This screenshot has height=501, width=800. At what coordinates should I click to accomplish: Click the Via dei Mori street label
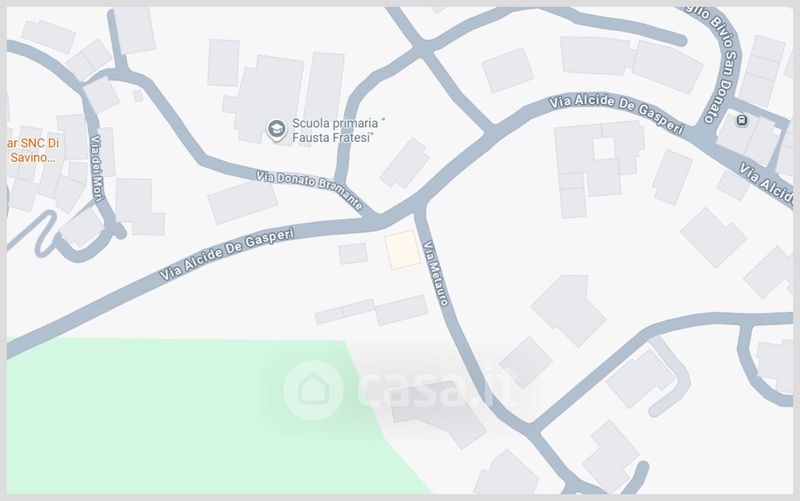tap(97, 168)
